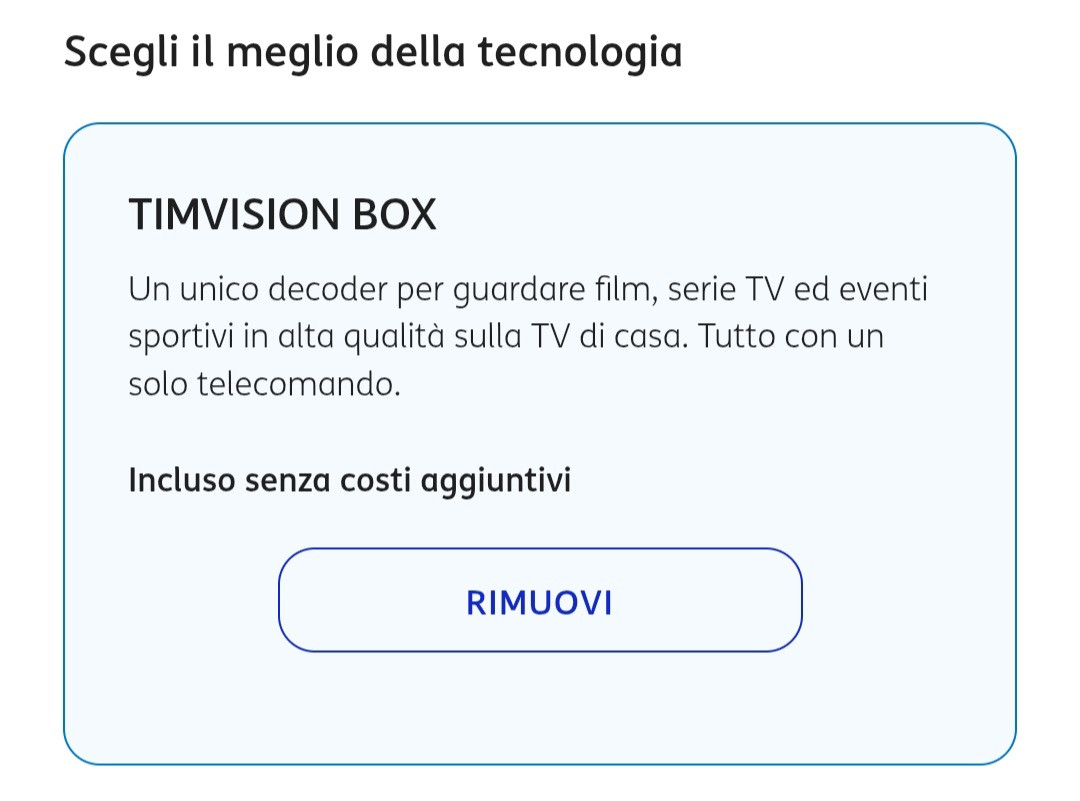1080x801 pixels.
Task: Click the 'Scegli il meglio della tecnologia' heading
Action: [x=373, y=52]
